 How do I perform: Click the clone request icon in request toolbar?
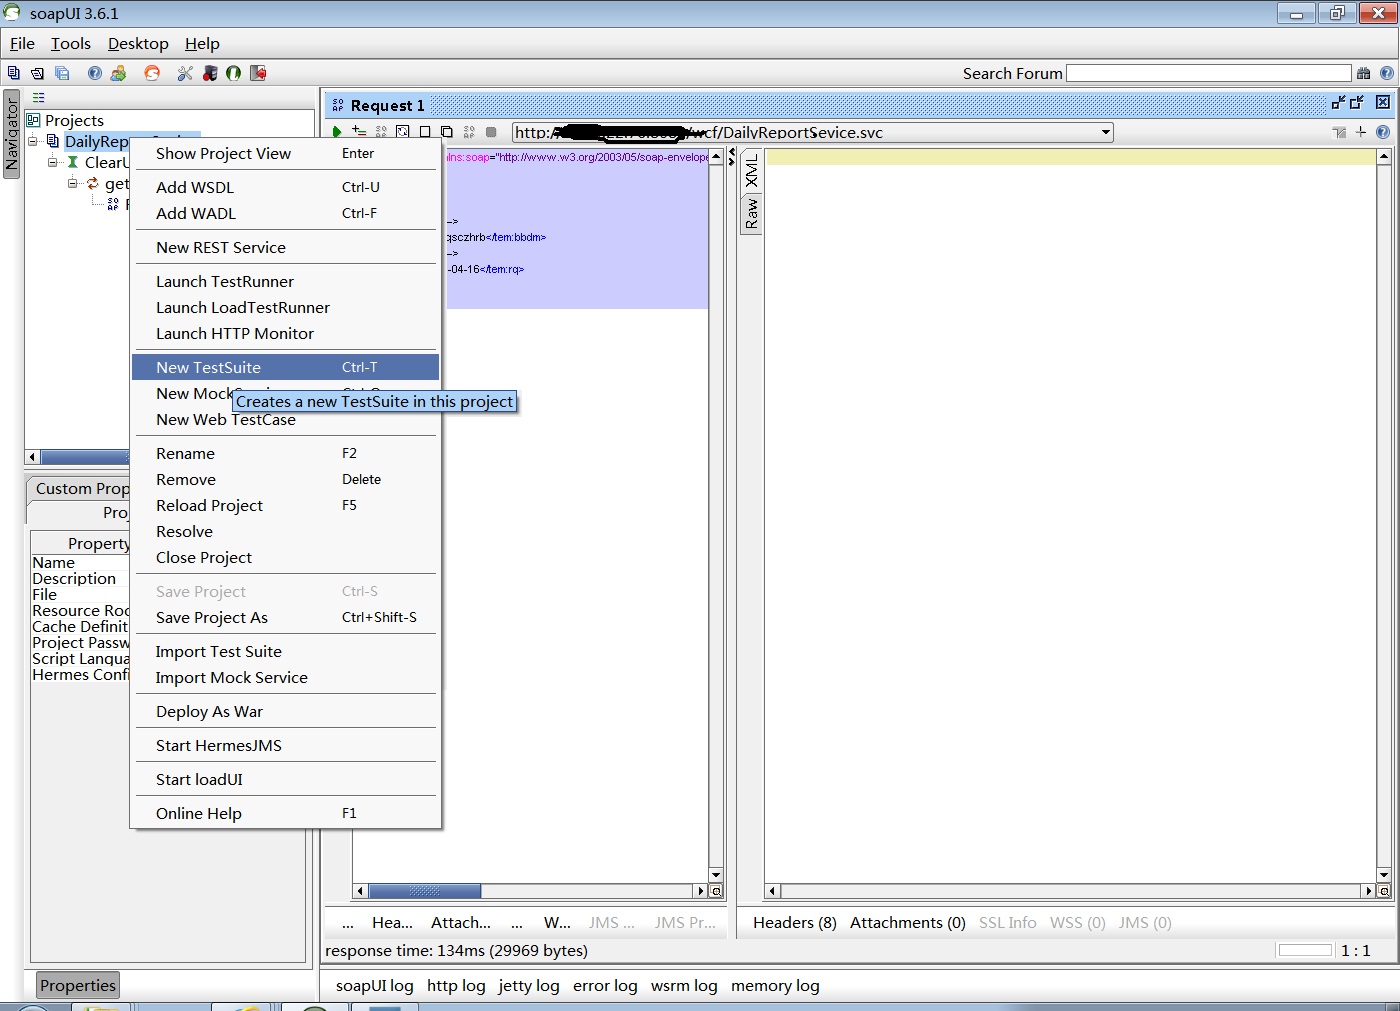pos(447,132)
